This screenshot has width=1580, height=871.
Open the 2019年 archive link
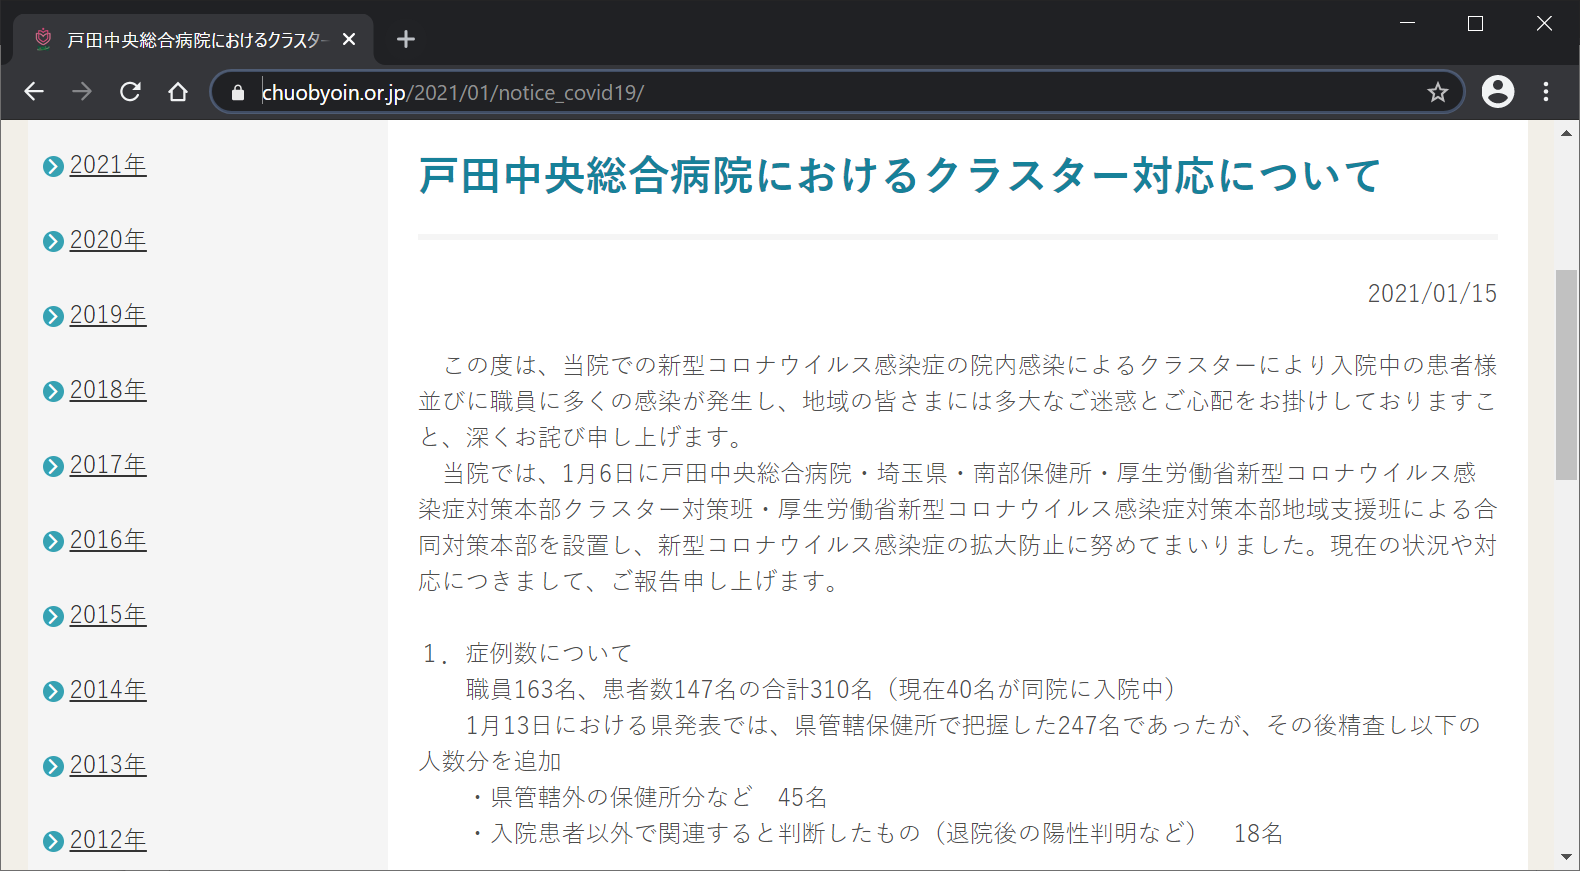point(108,315)
